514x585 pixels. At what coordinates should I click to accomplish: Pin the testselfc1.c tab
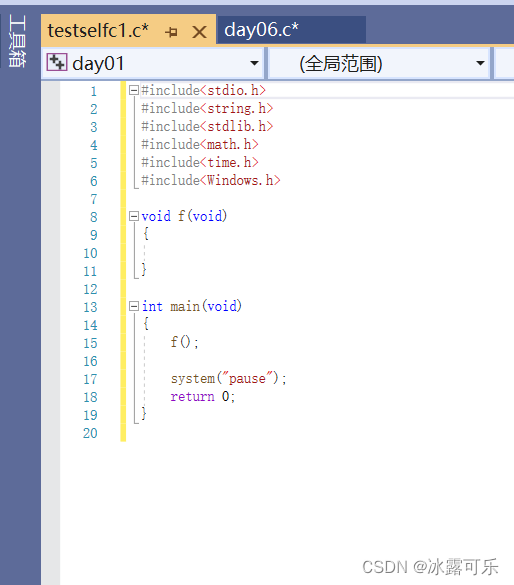171,32
